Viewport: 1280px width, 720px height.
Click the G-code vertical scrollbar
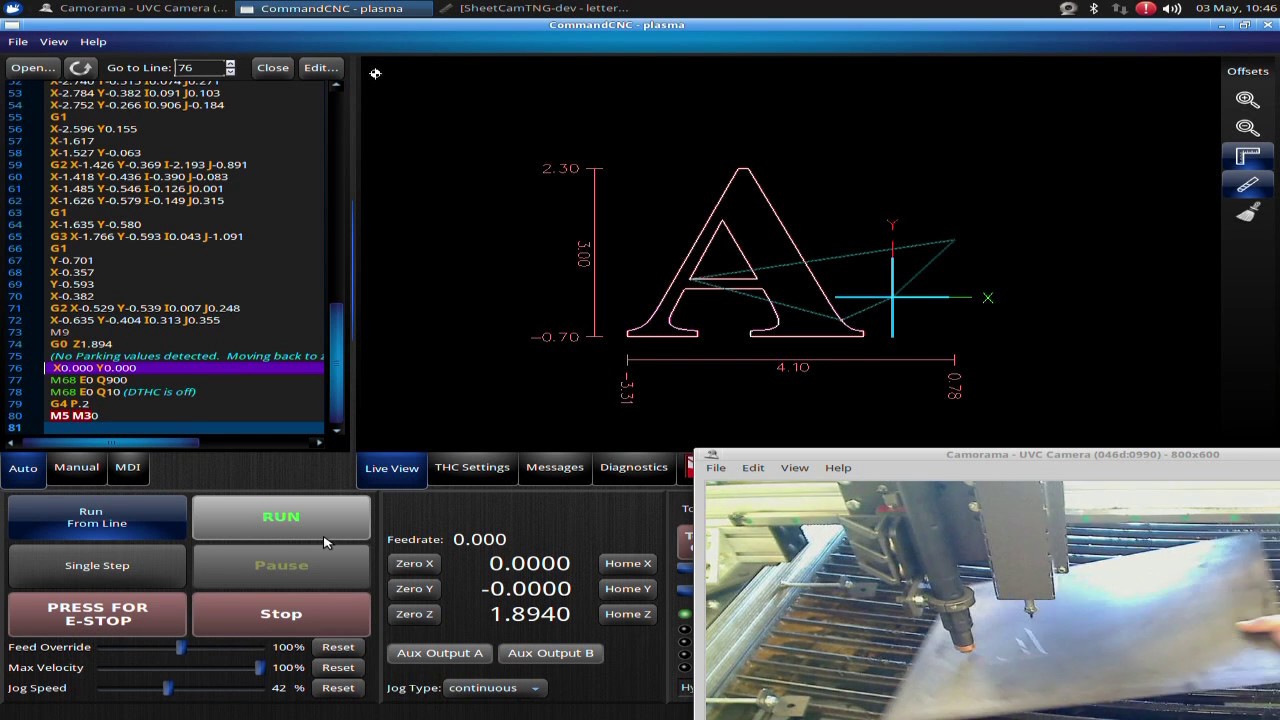336,362
